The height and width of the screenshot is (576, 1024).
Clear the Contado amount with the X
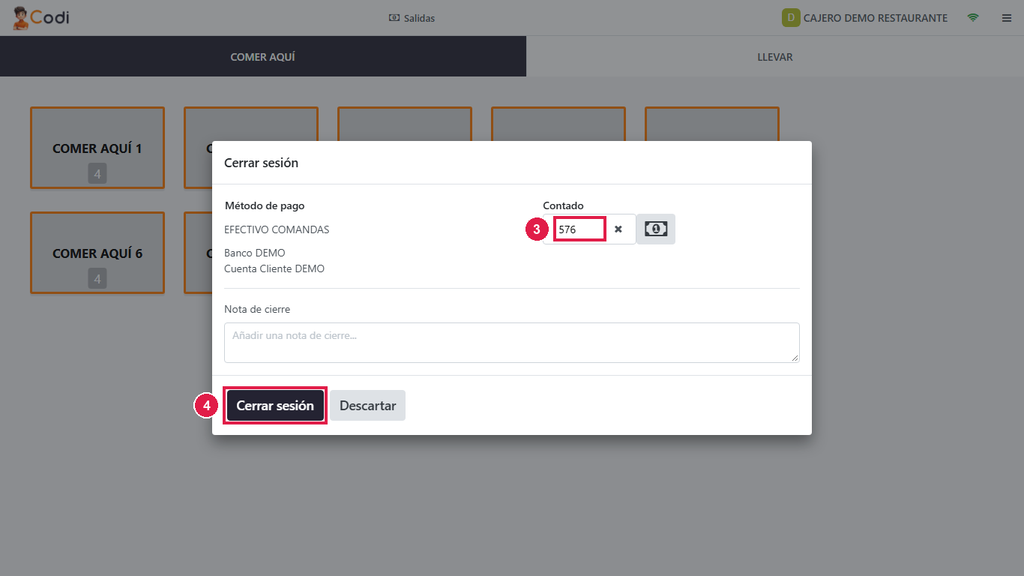tap(618, 229)
